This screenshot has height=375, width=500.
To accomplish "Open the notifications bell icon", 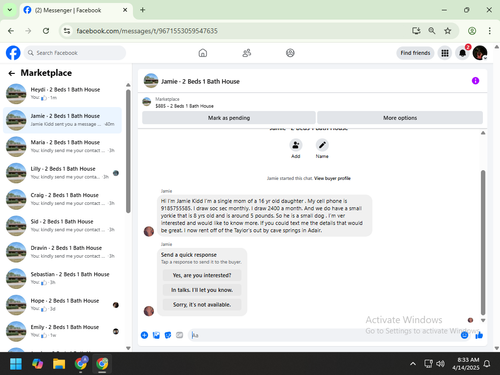I will pyautogui.click(x=462, y=53).
